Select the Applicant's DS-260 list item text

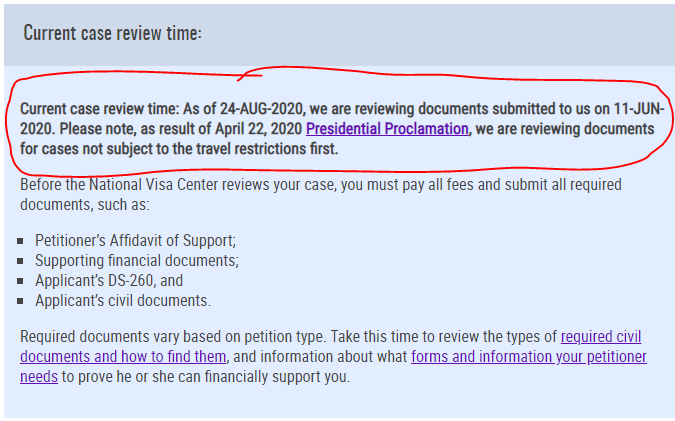[x=109, y=281]
